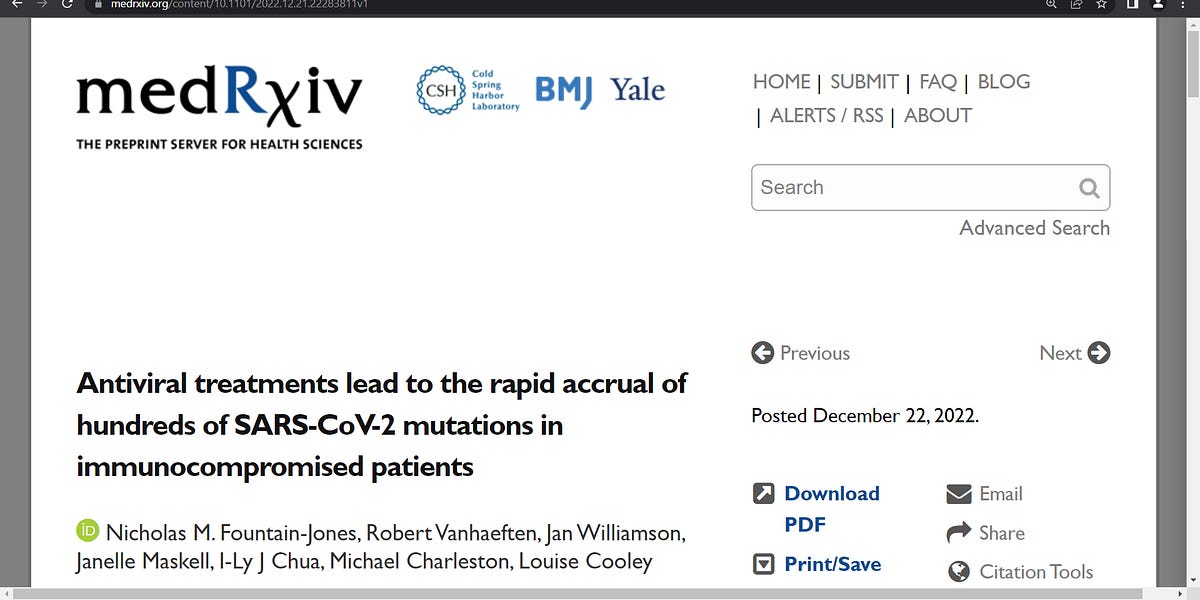Open the BLOG section
Image resolution: width=1200 pixels, height=600 pixels.
(1004, 81)
